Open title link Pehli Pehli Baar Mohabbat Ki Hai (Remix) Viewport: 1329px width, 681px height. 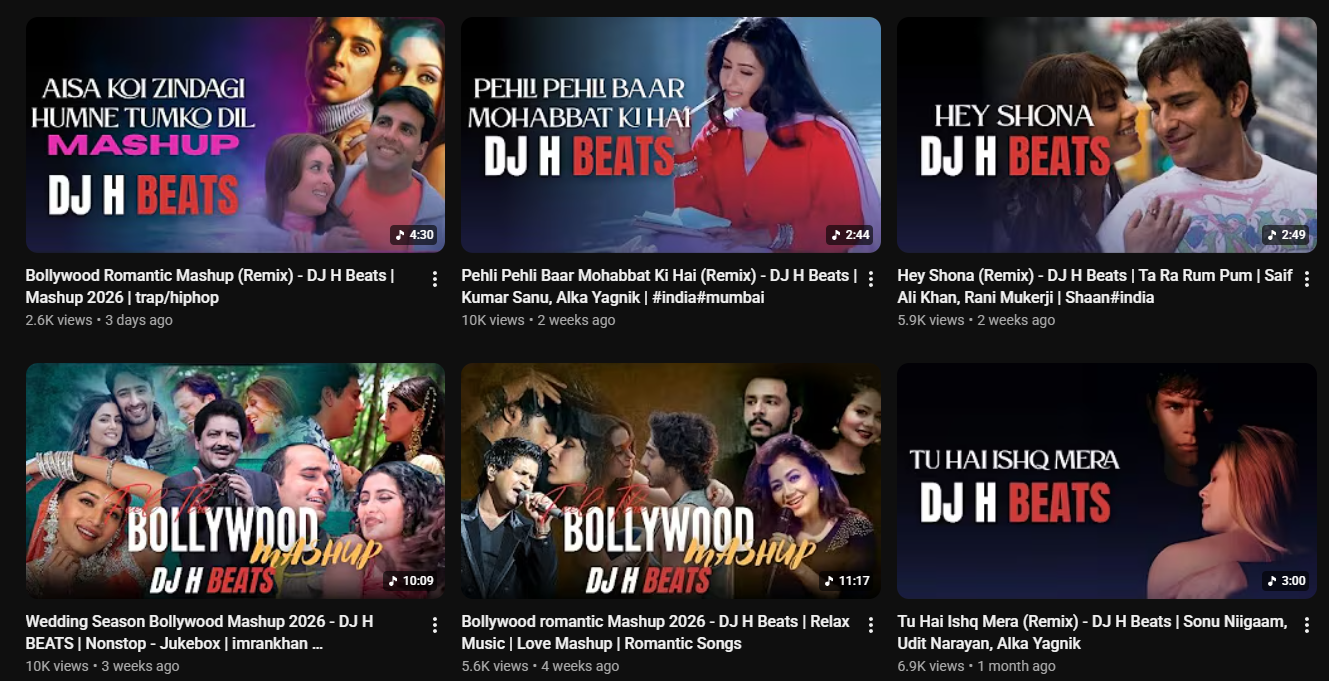659,286
